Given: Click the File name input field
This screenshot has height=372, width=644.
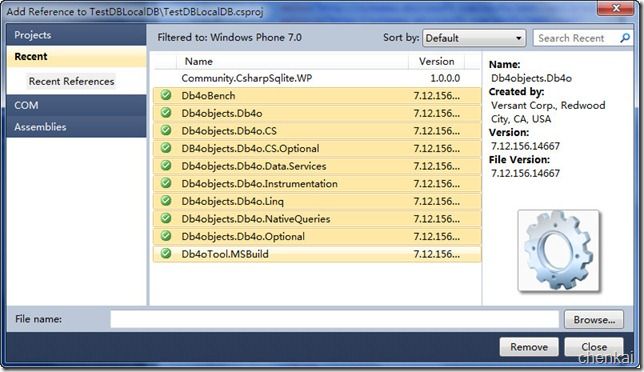Looking at the screenshot, I should click(x=335, y=319).
